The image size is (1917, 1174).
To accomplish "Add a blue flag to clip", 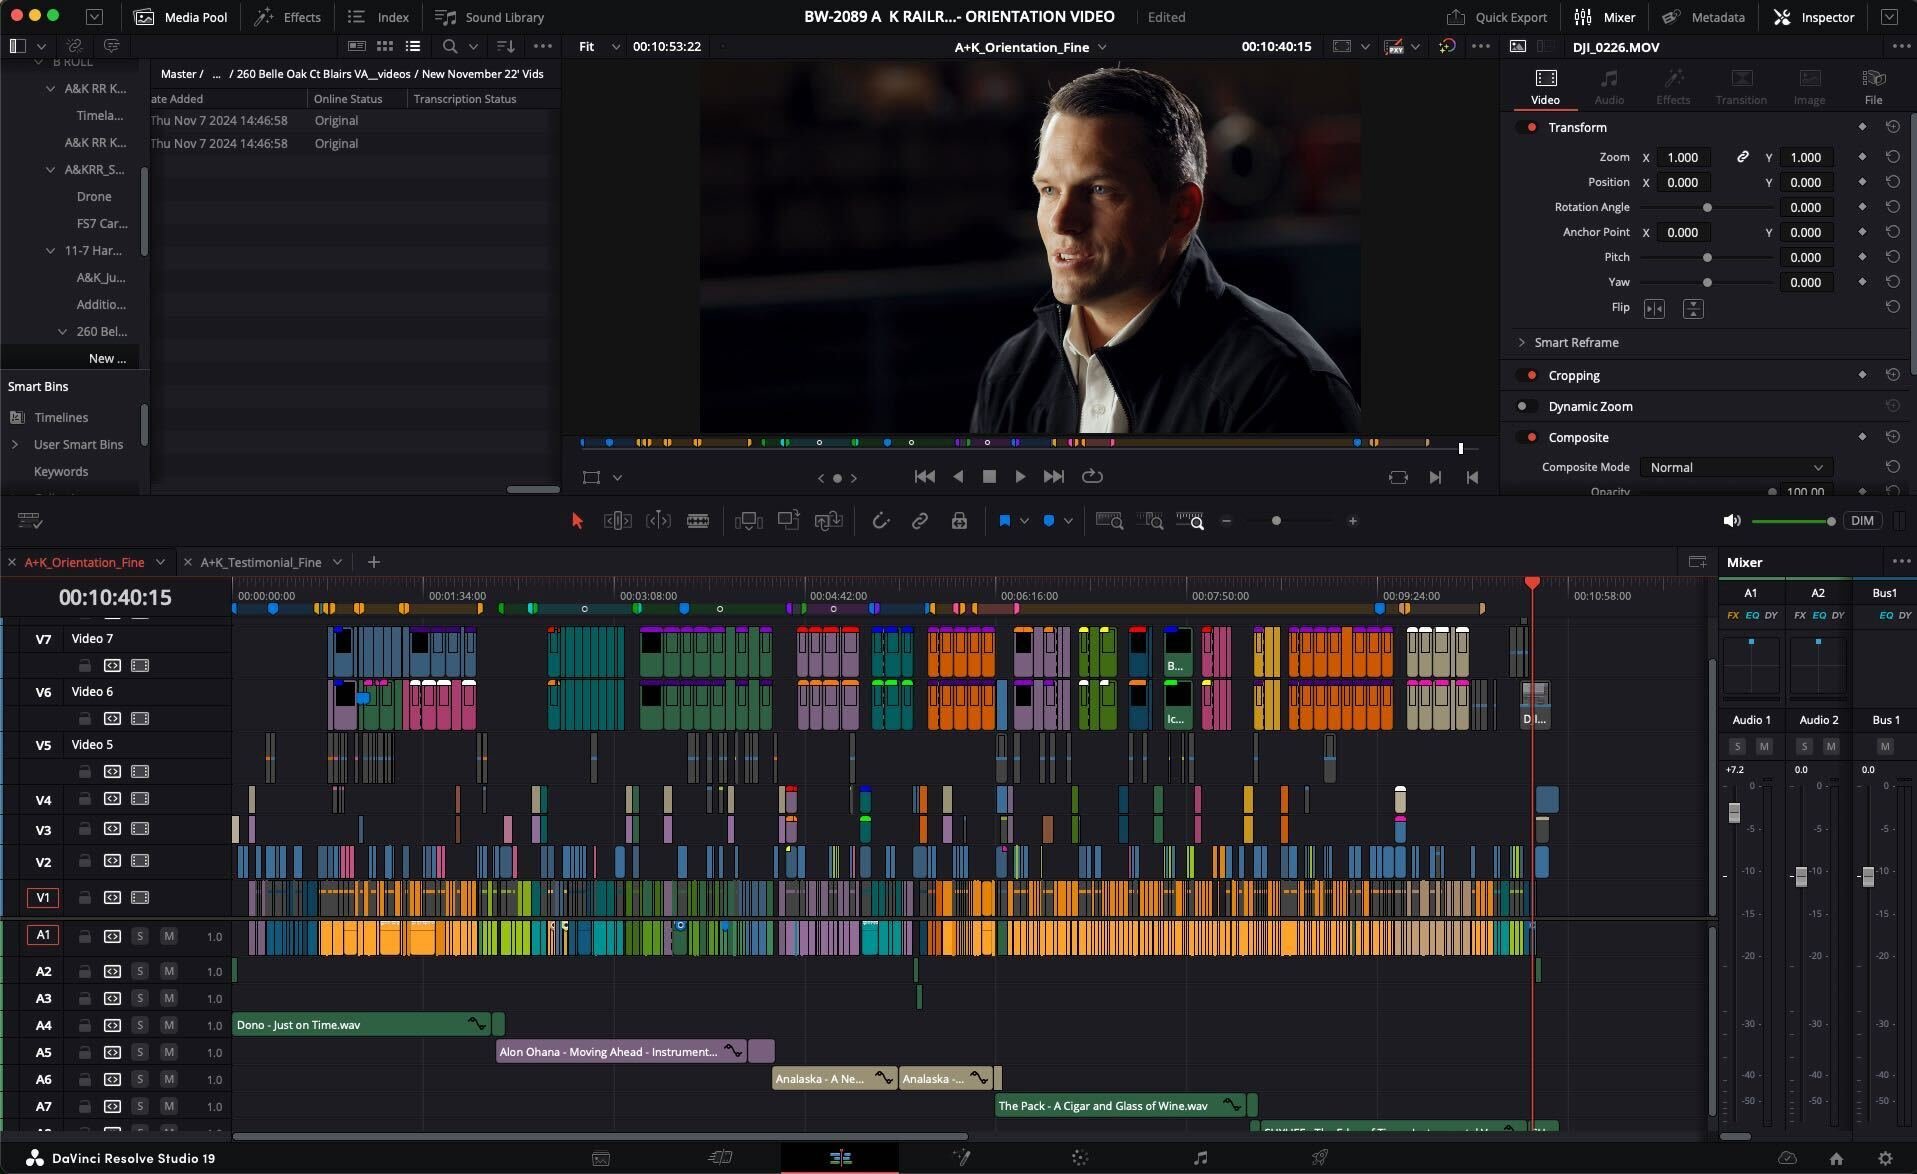I will [x=1004, y=521].
